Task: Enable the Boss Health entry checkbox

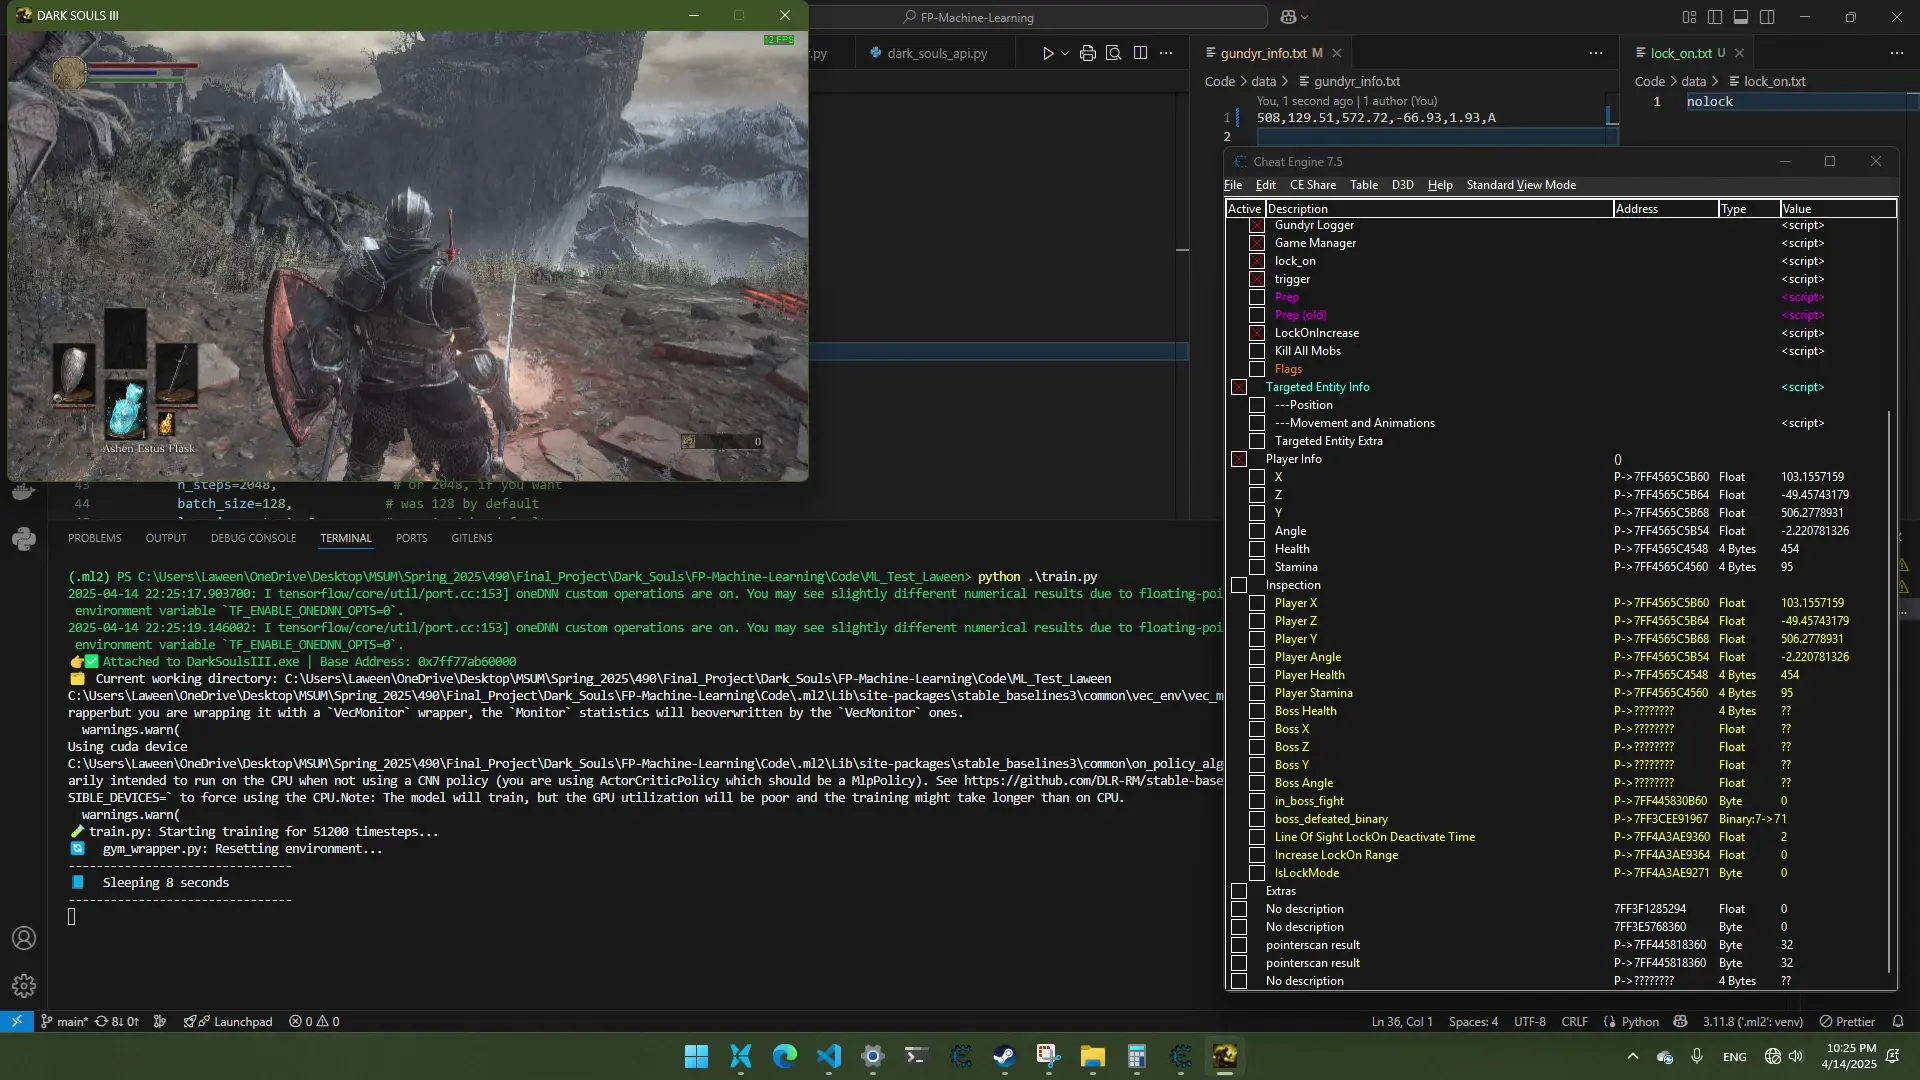Action: (1257, 711)
